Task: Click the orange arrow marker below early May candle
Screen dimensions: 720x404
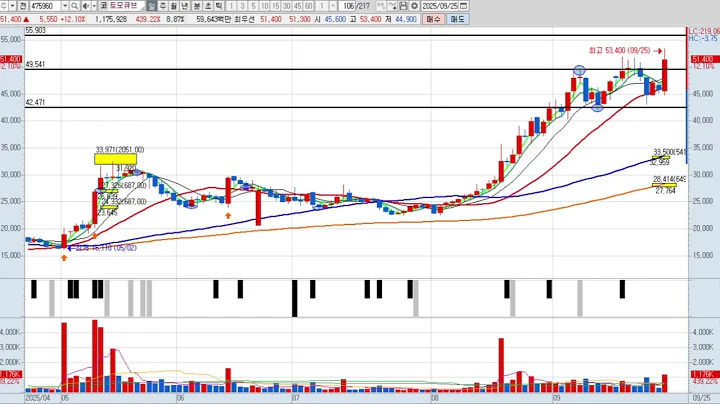Action: tap(64, 258)
